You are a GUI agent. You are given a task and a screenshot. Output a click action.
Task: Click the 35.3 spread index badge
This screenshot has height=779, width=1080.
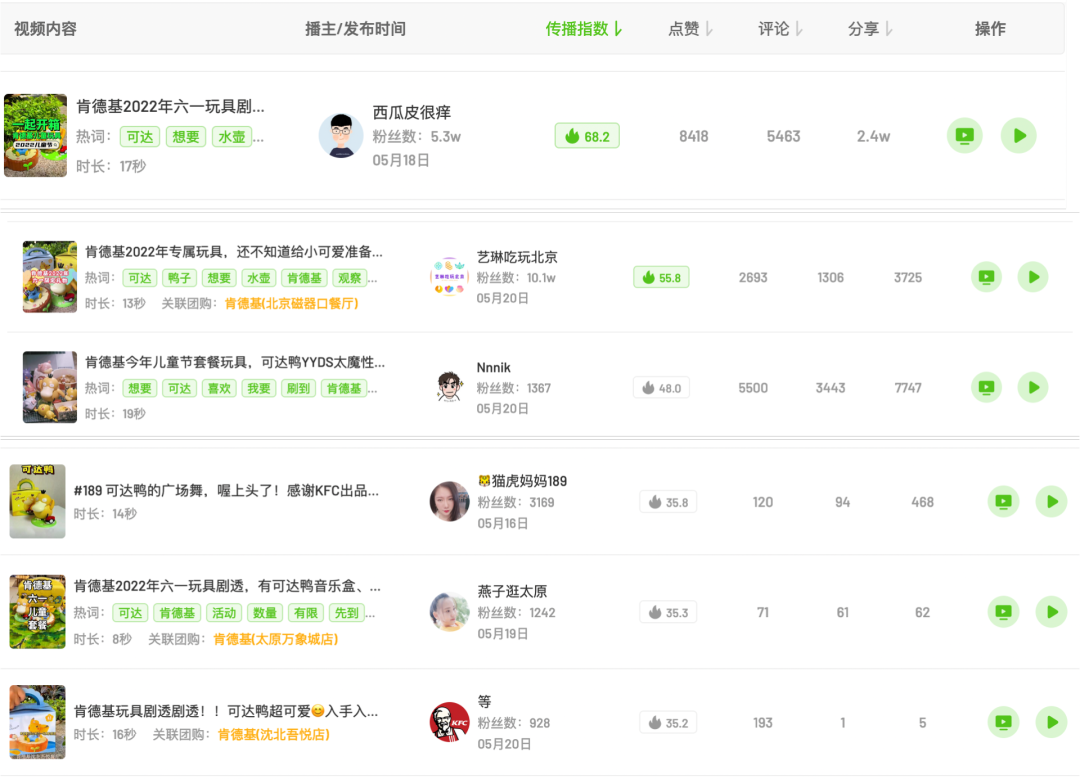click(x=668, y=612)
